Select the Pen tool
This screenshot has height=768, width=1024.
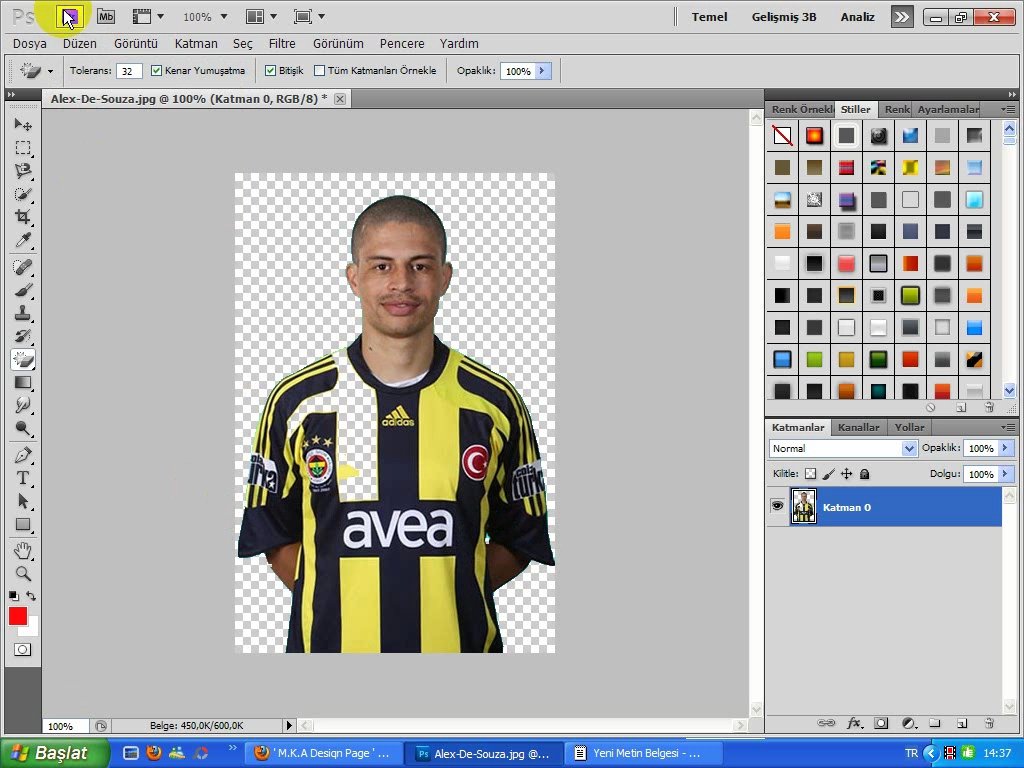click(x=23, y=455)
